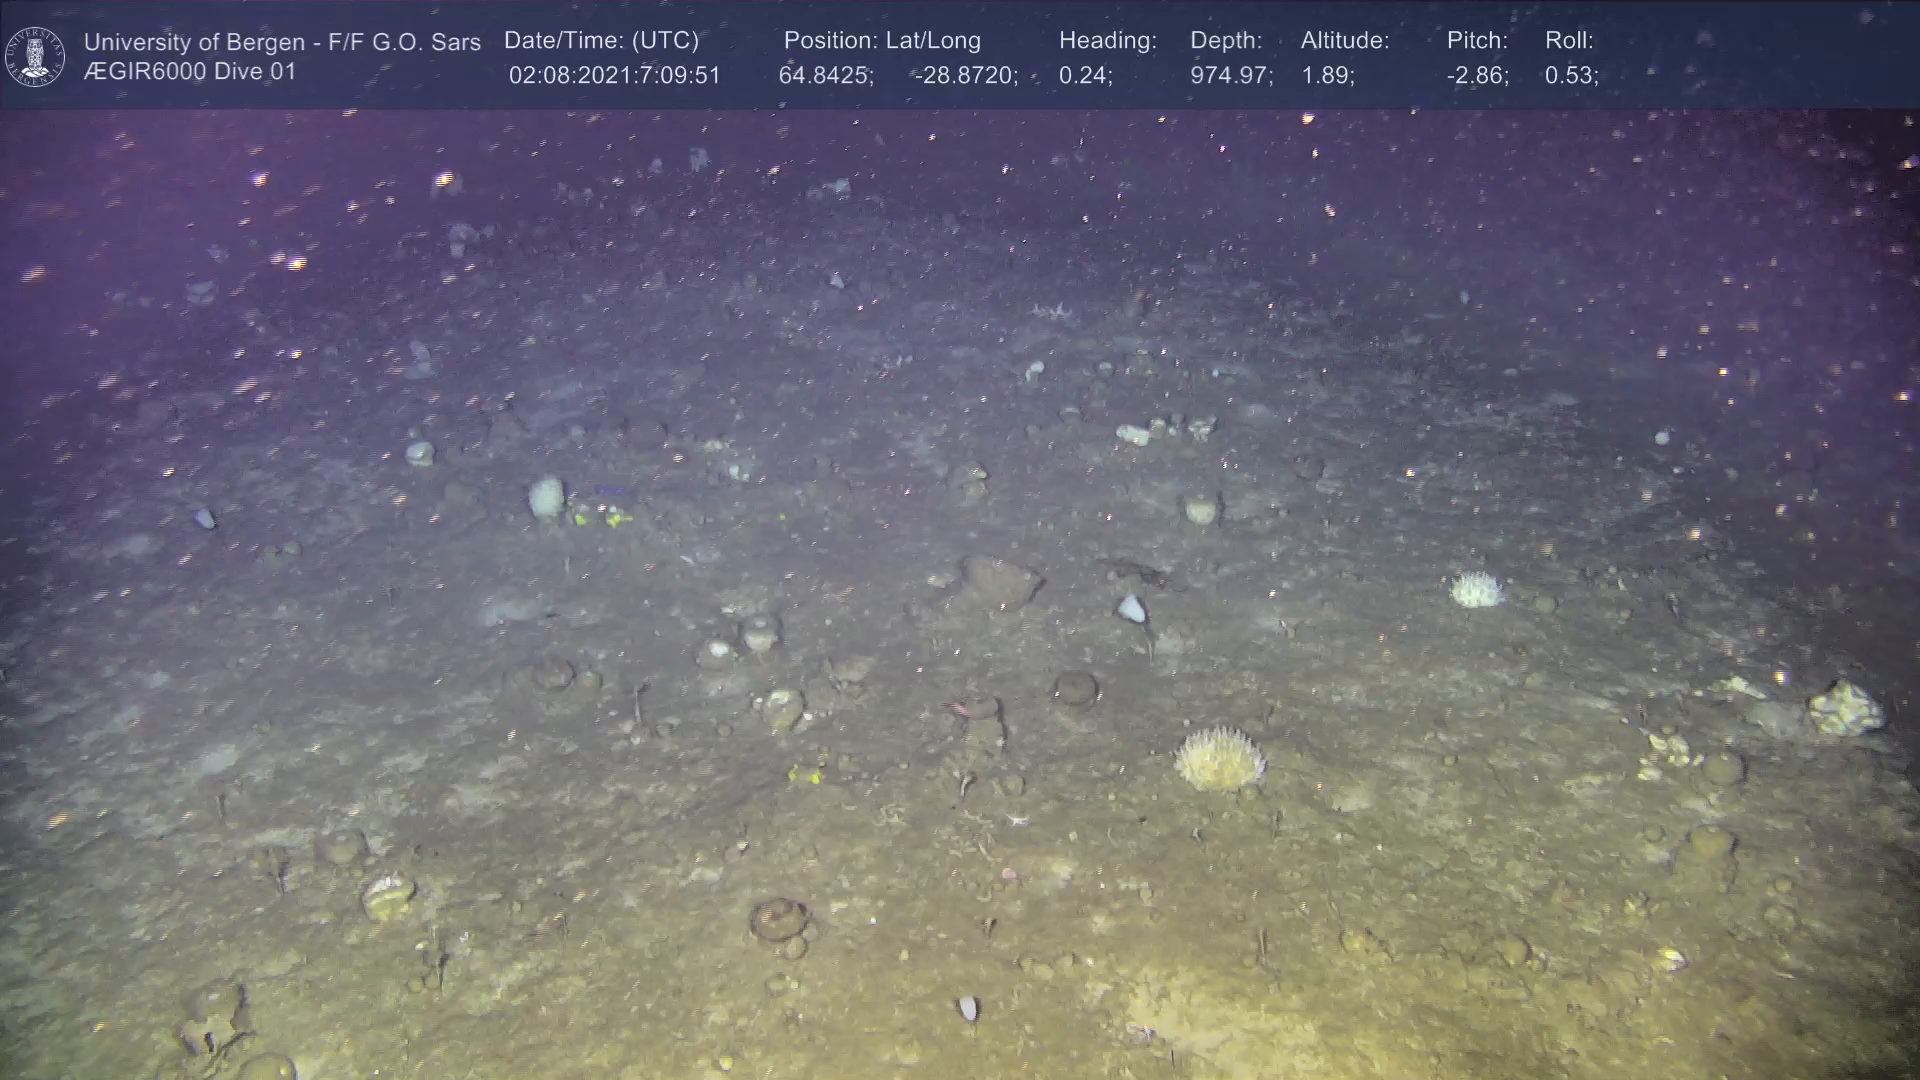The image size is (1920, 1080).
Task: Select the pitch value -2.86
Action: point(1477,75)
